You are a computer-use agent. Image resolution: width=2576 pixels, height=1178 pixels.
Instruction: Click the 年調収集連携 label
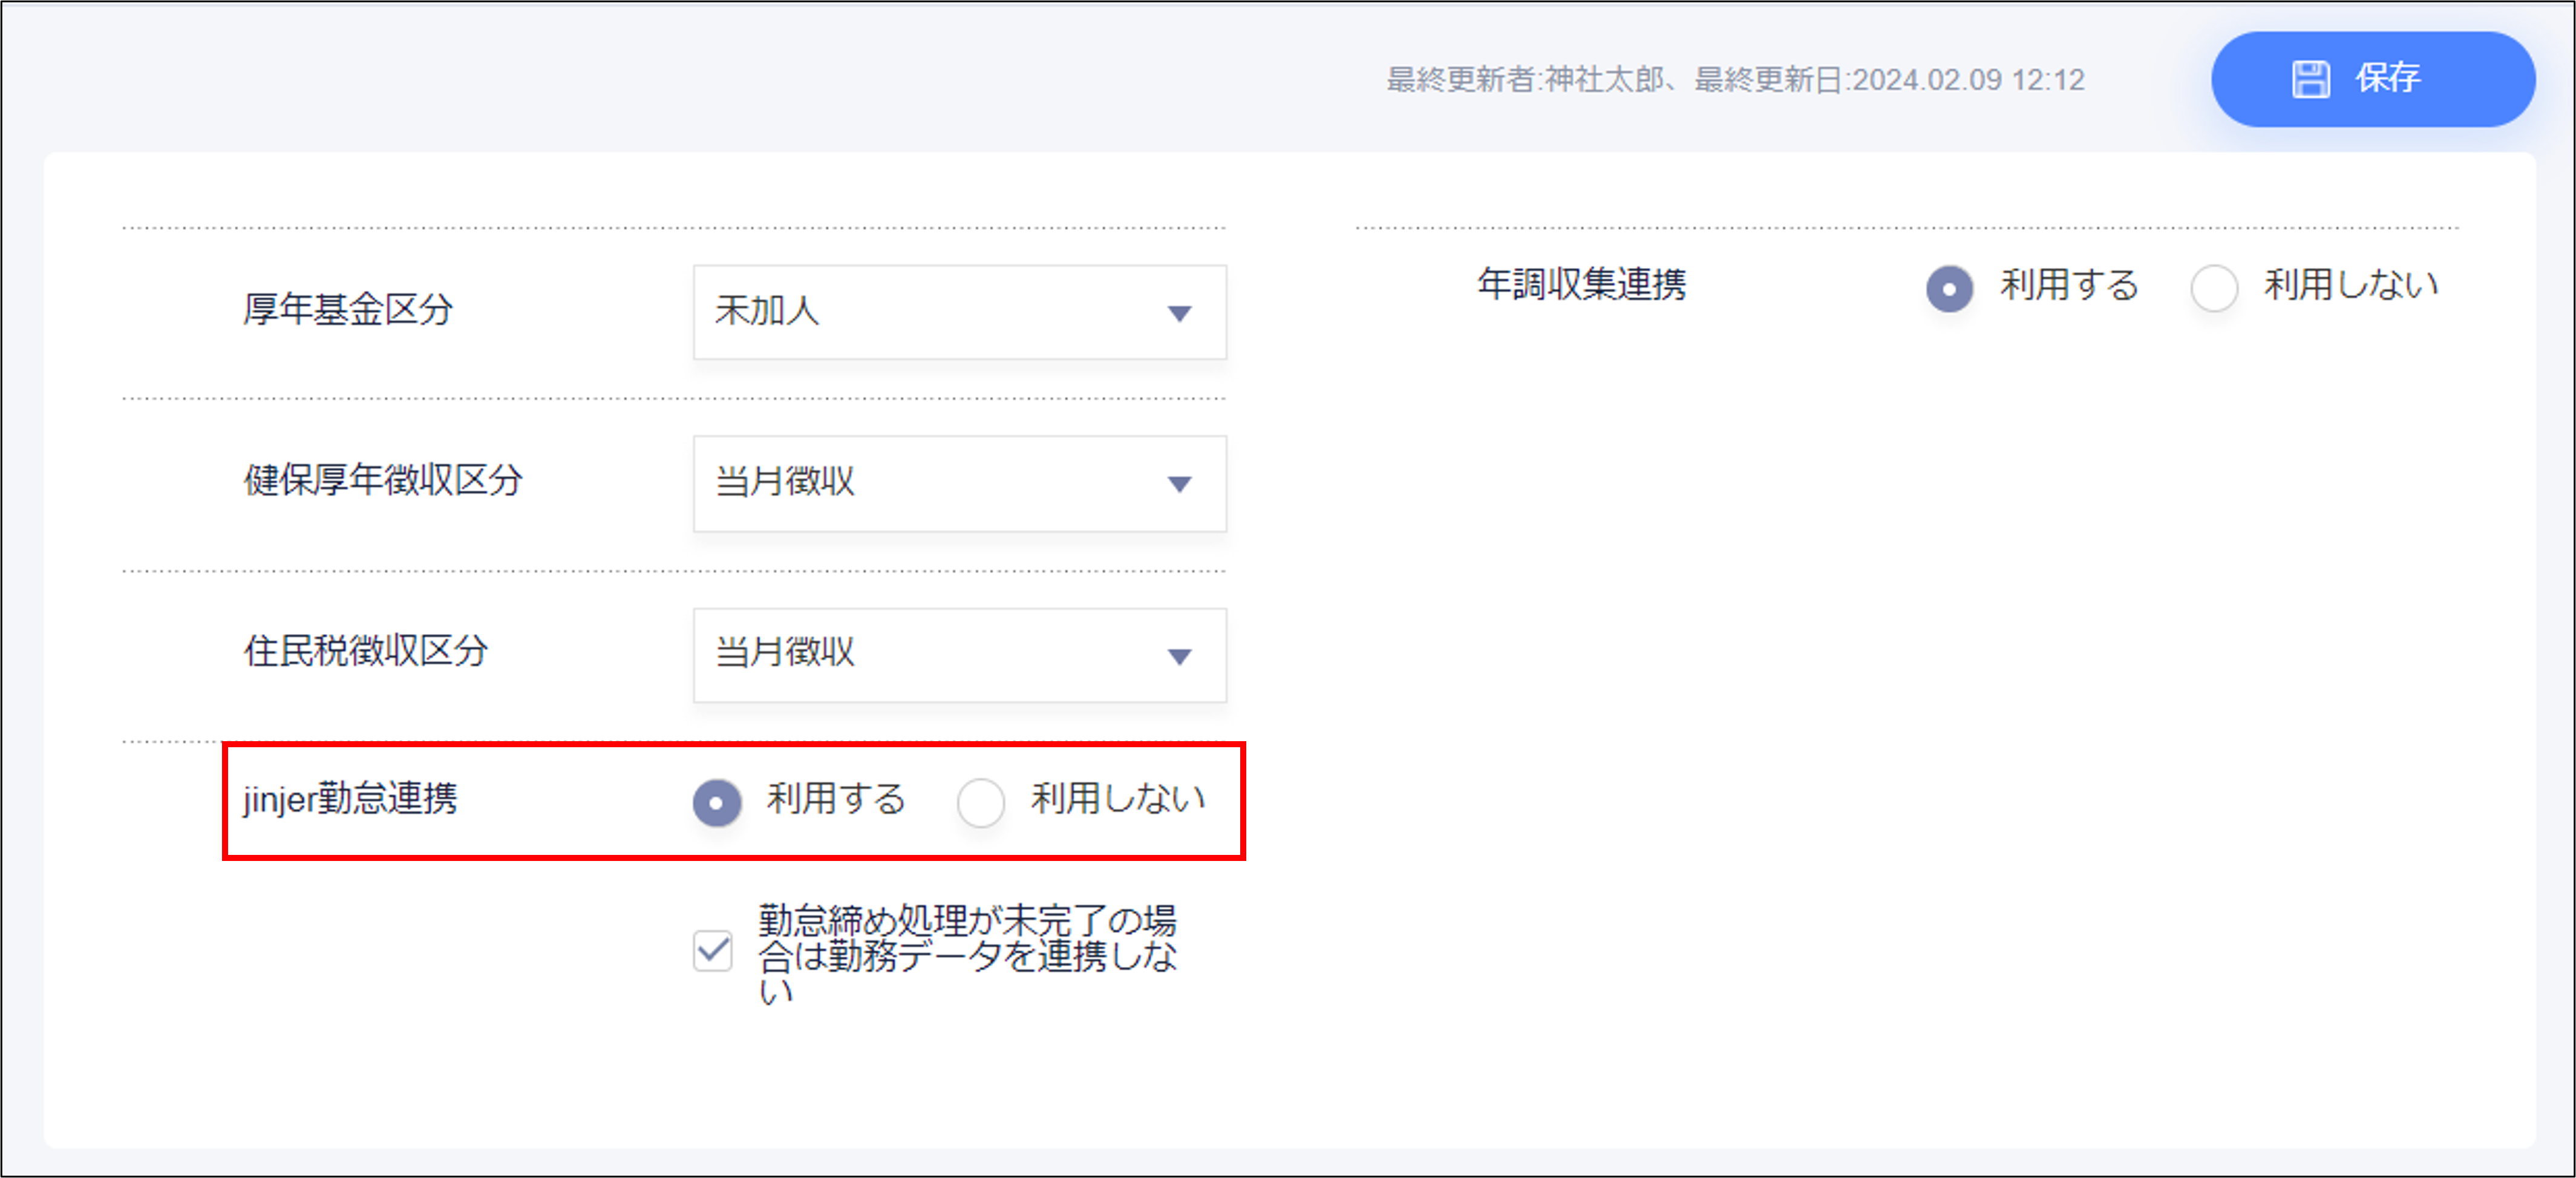[1582, 285]
